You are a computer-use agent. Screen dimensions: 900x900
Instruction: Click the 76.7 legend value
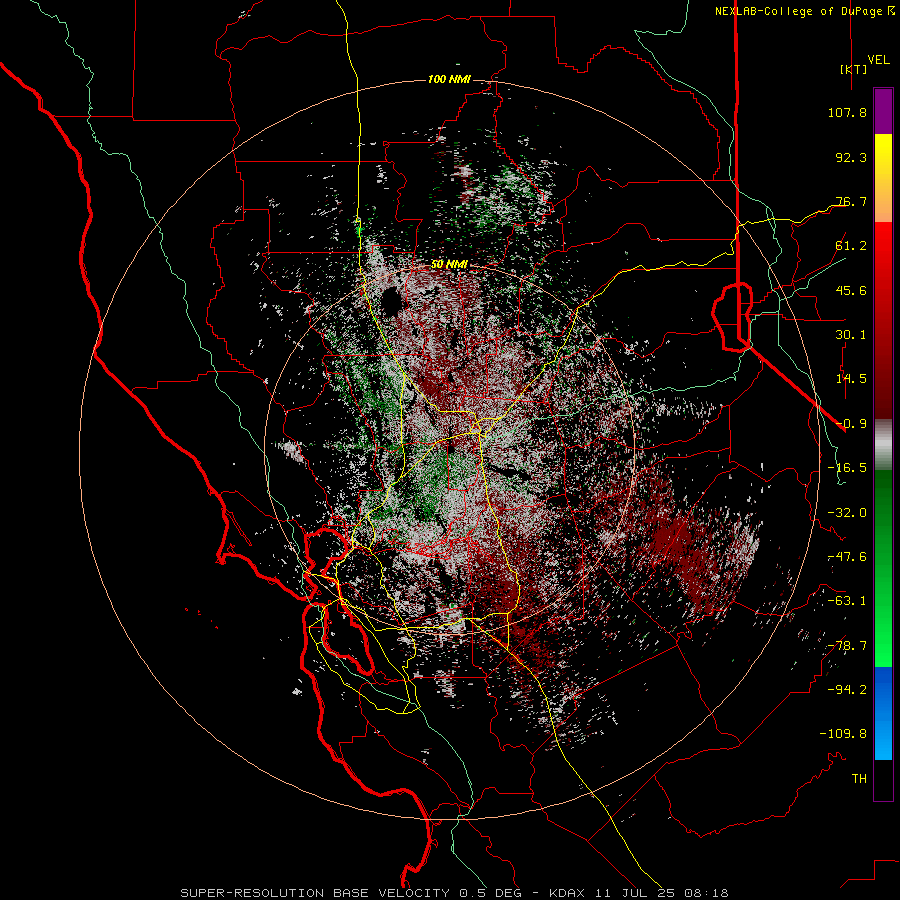coord(851,201)
